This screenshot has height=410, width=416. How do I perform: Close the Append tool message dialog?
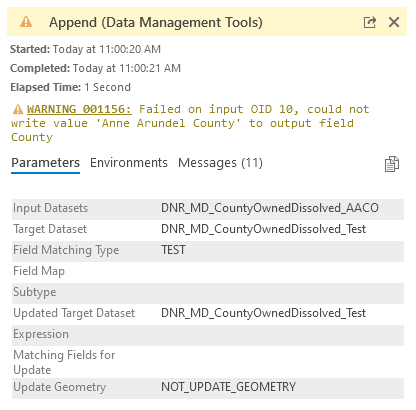pyautogui.click(x=394, y=22)
